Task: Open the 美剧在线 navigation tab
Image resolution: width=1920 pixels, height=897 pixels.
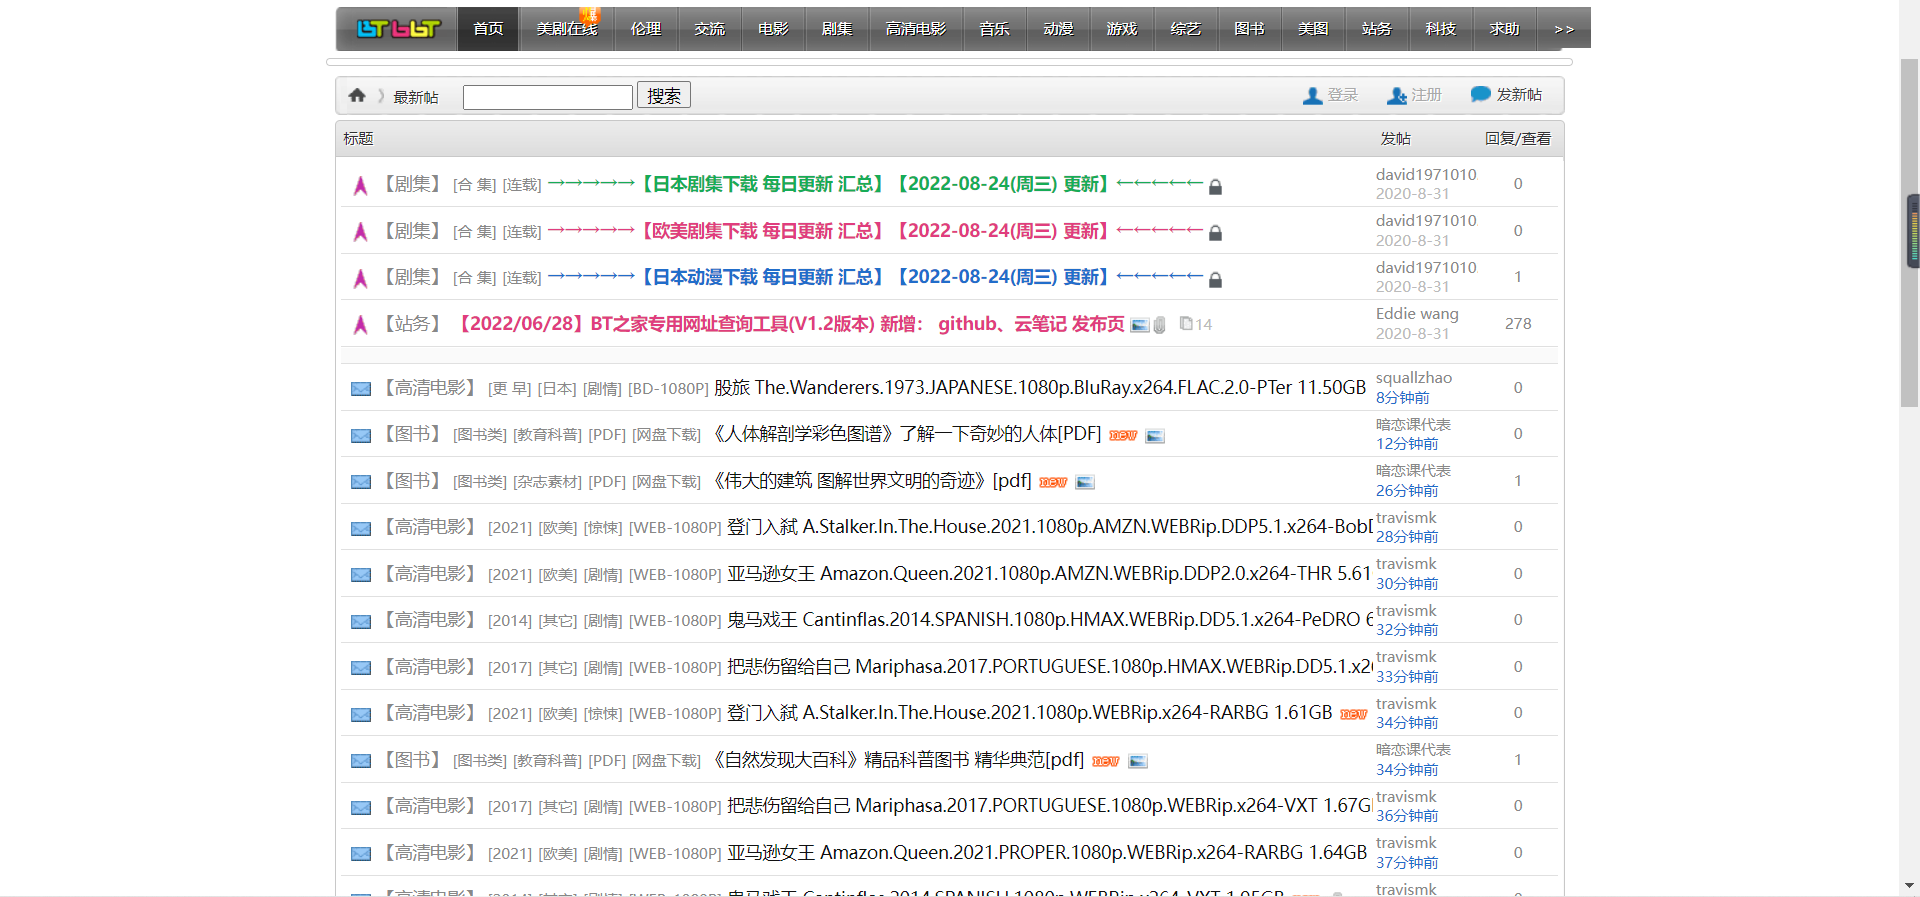Action: point(566,29)
